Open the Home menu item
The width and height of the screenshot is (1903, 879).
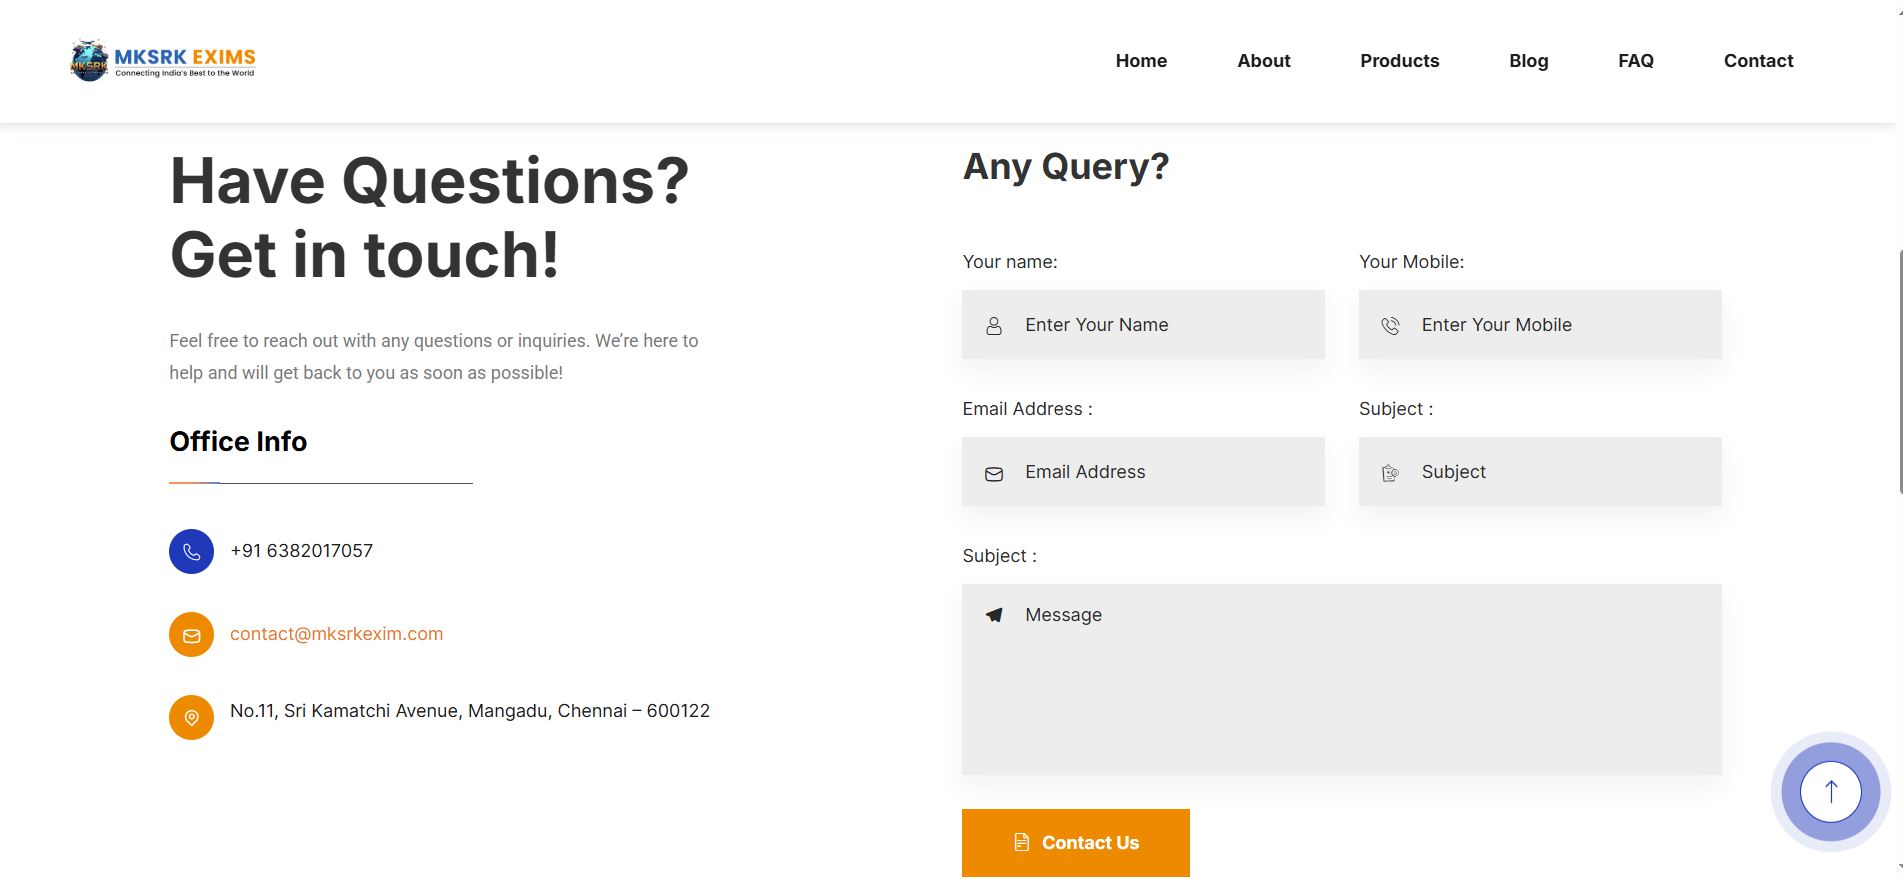tap(1141, 61)
